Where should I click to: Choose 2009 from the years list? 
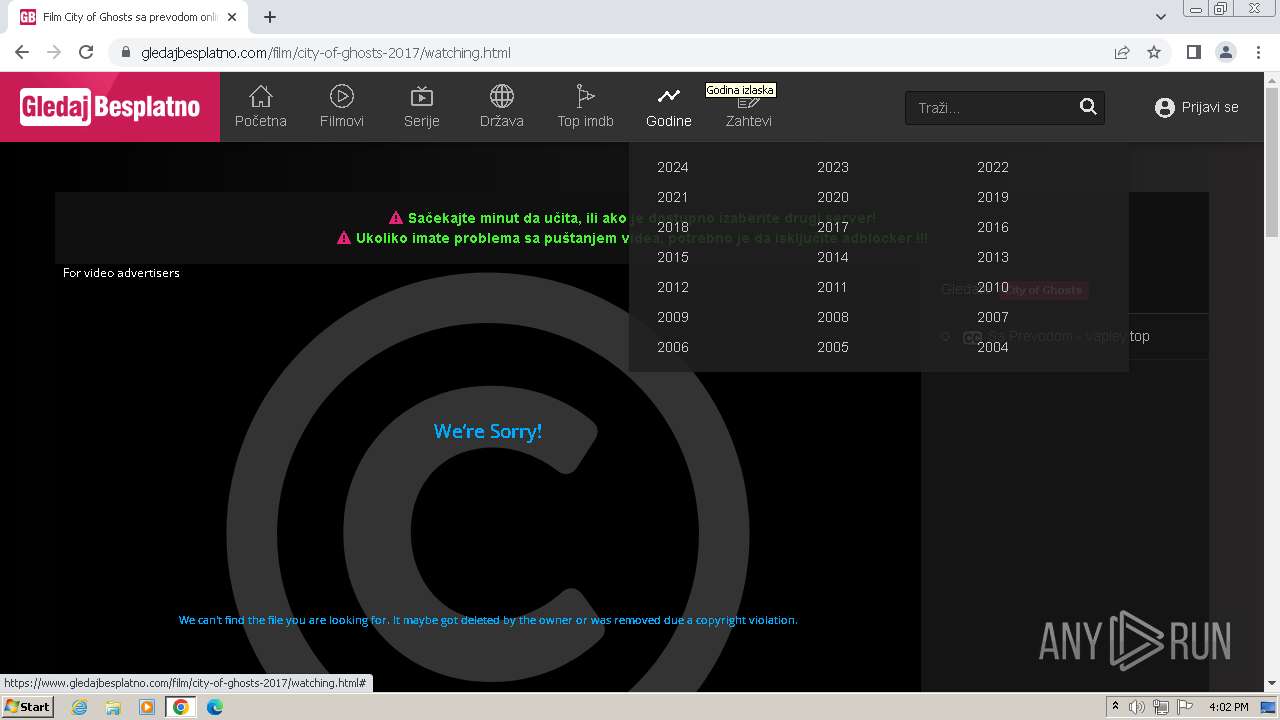[x=673, y=317]
